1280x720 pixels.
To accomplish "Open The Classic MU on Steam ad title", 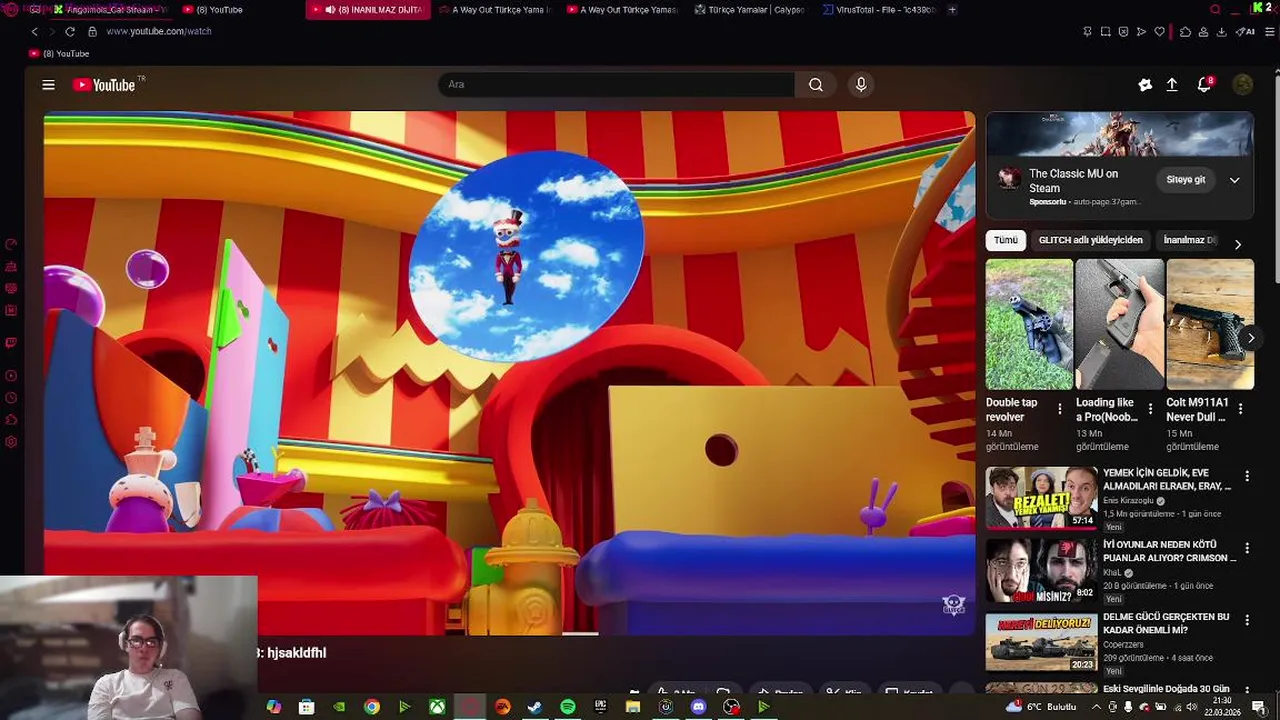I will click(x=1074, y=181).
